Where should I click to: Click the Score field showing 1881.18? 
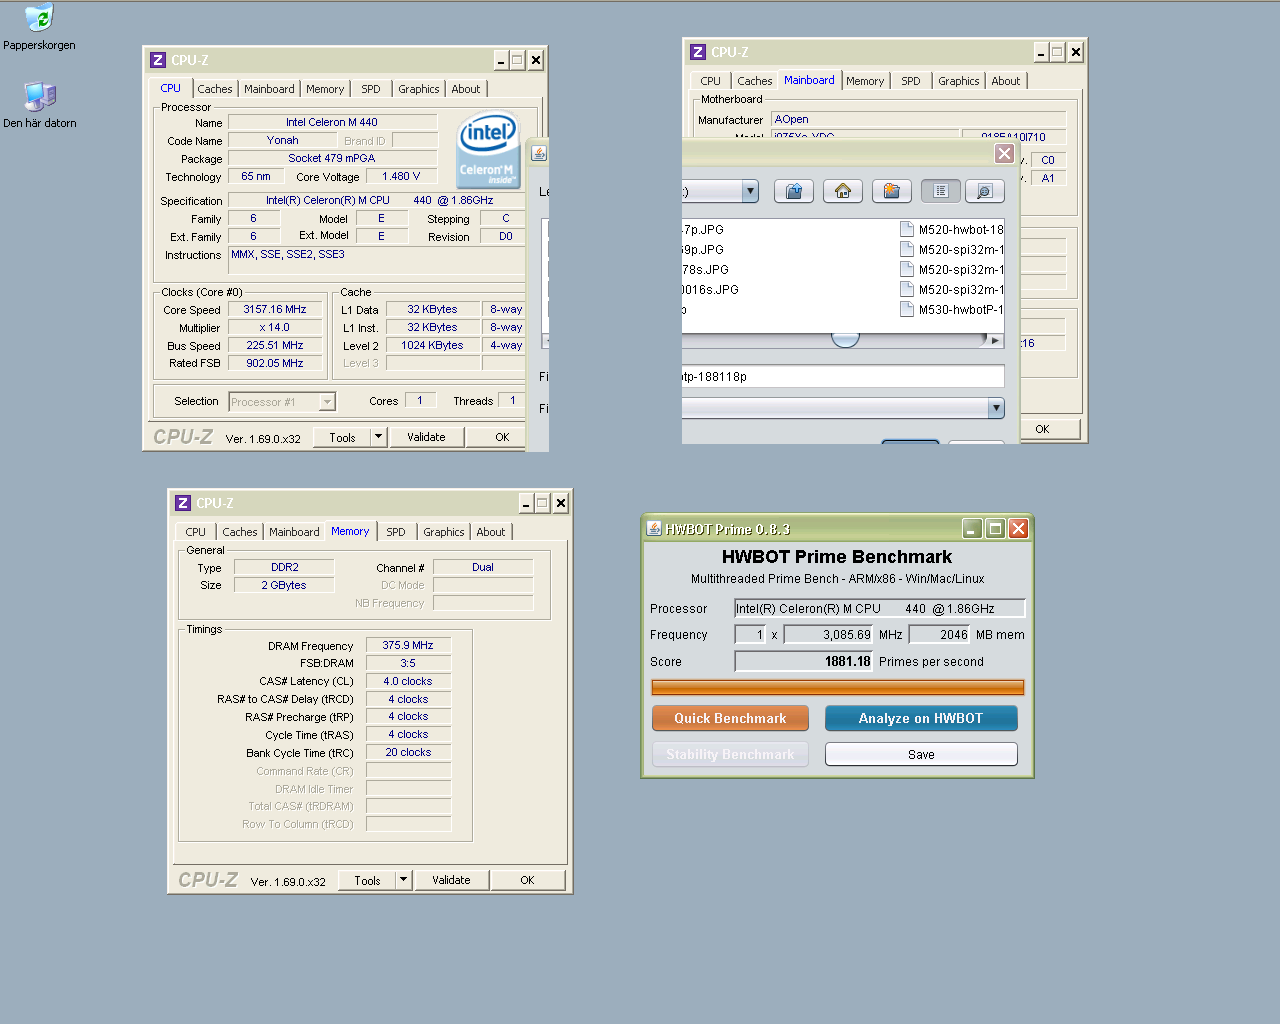tap(804, 661)
